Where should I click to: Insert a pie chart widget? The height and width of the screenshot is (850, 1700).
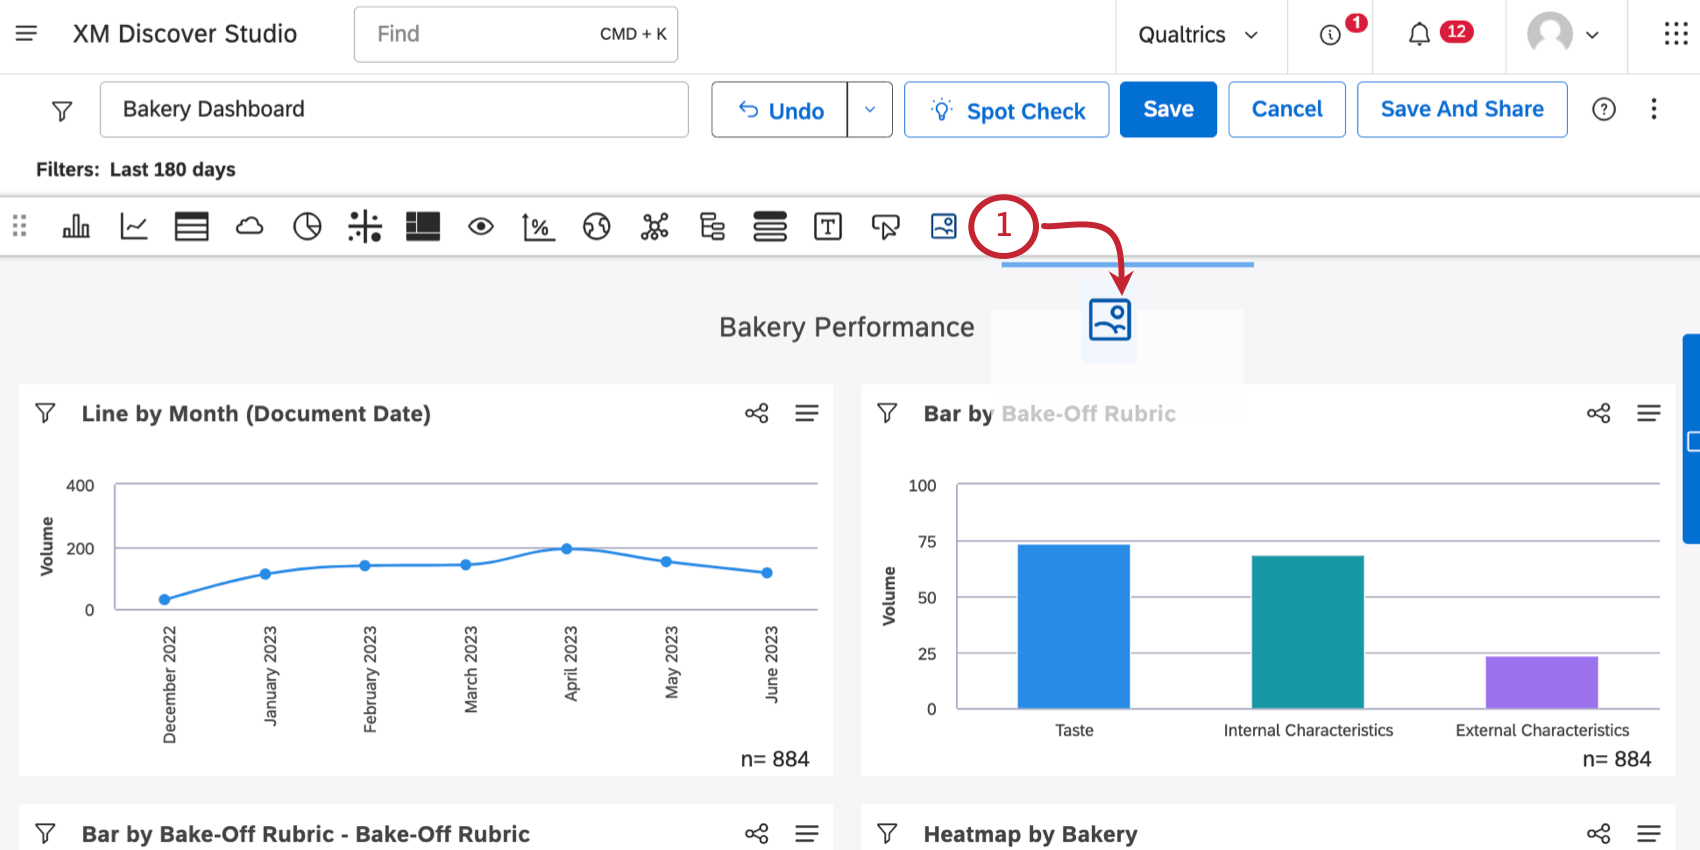click(x=307, y=227)
